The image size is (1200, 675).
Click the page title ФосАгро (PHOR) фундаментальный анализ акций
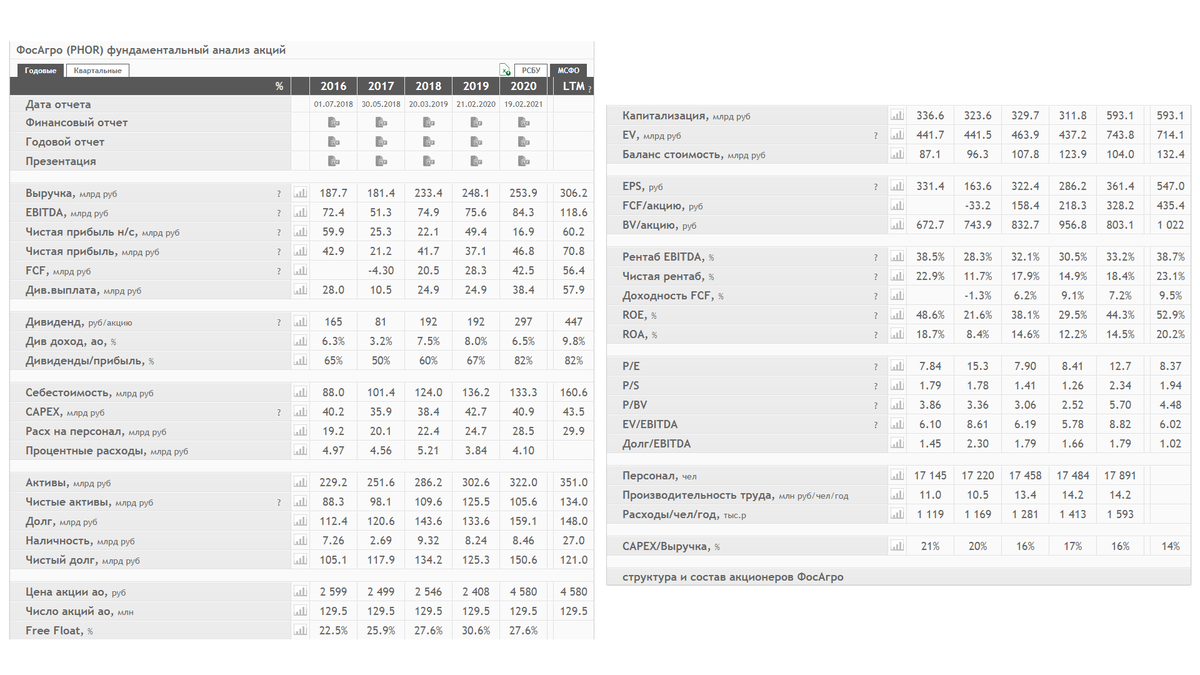(152, 49)
